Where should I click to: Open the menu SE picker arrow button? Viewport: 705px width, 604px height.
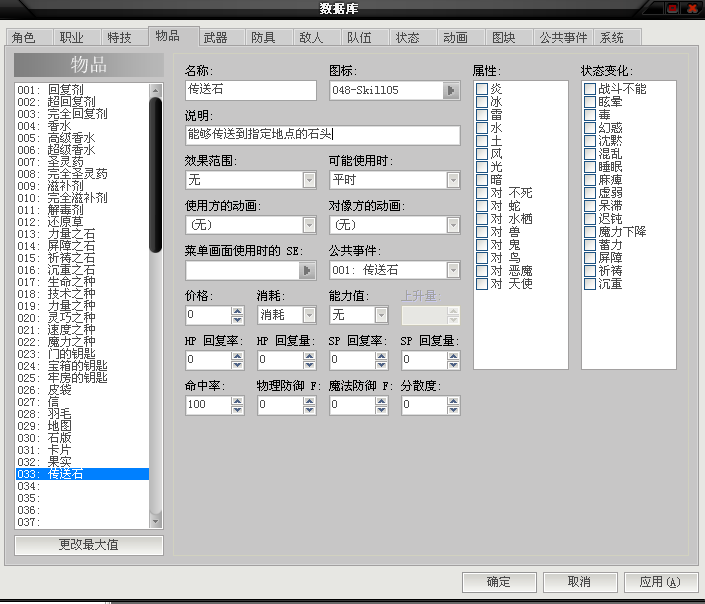coord(307,270)
